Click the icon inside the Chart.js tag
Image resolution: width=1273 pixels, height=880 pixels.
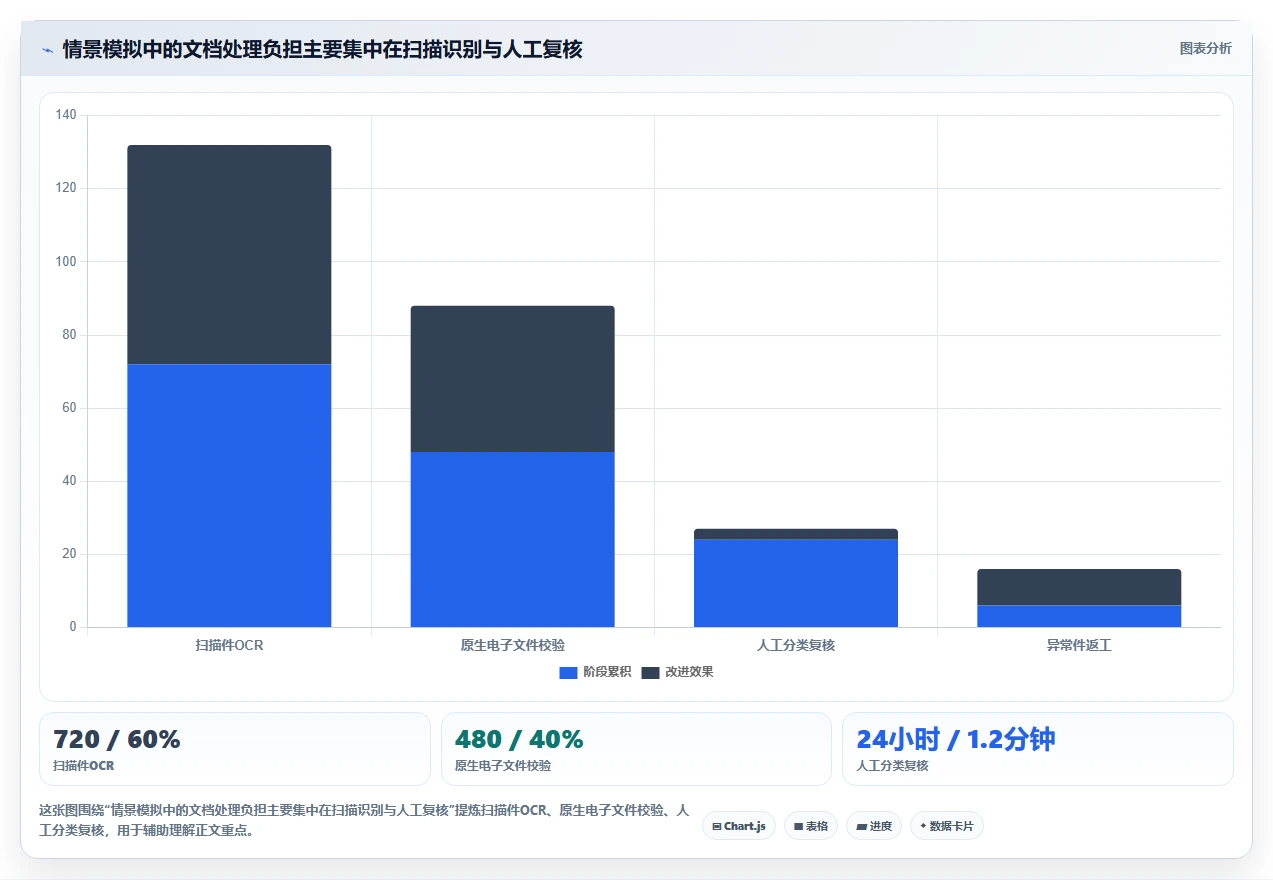pyautogui.click(x=717, y=827)
